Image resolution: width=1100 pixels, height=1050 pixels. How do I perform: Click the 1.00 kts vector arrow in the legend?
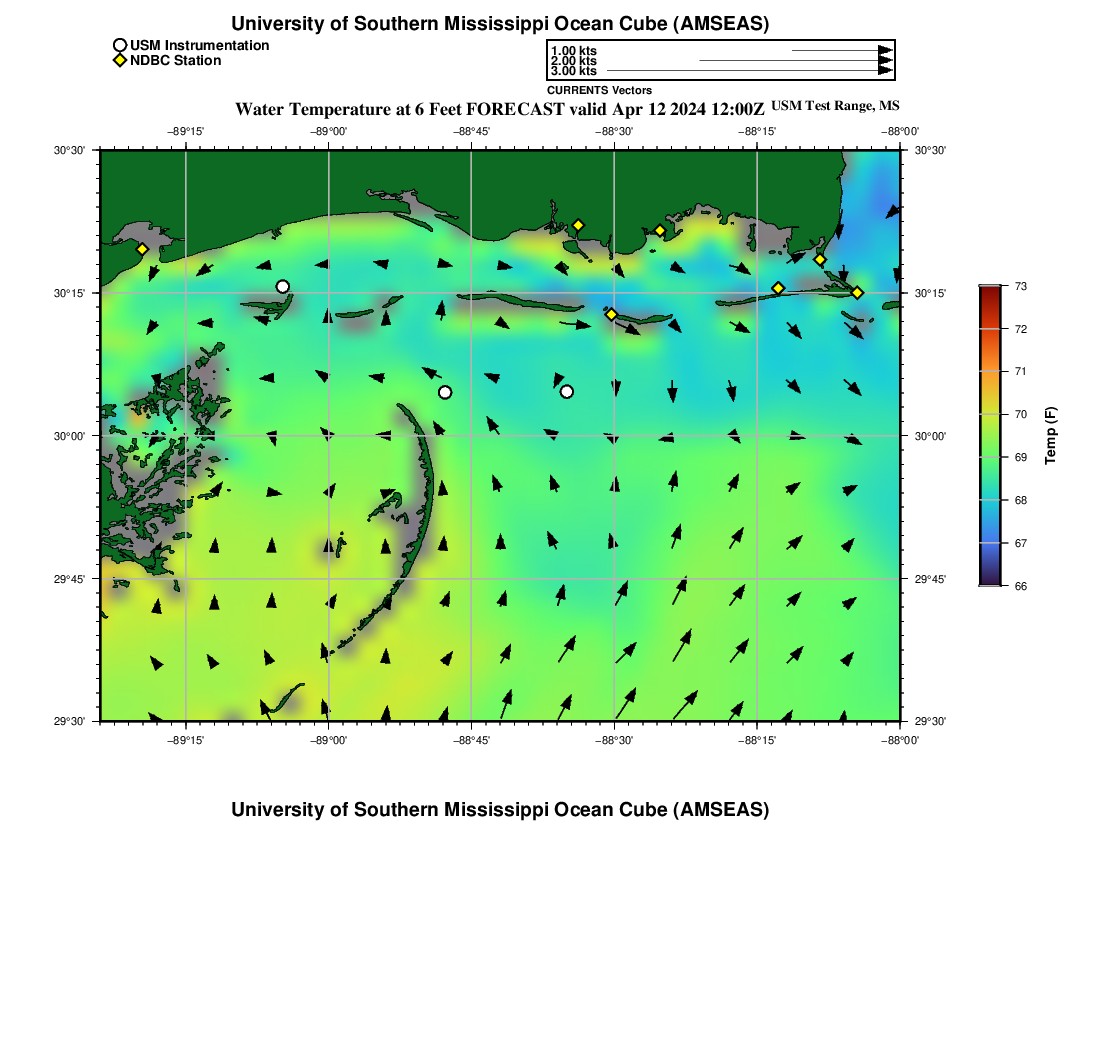[x=841, y=50]
